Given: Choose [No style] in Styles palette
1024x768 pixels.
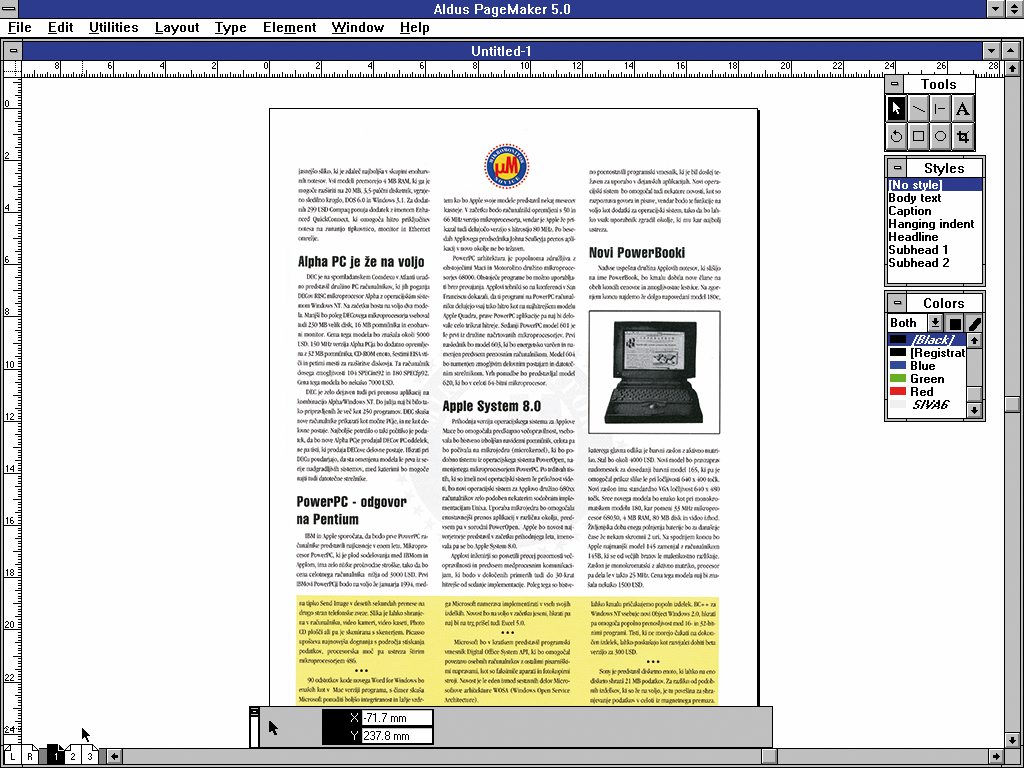Looking at the screenshot, I should coord(935,185).
